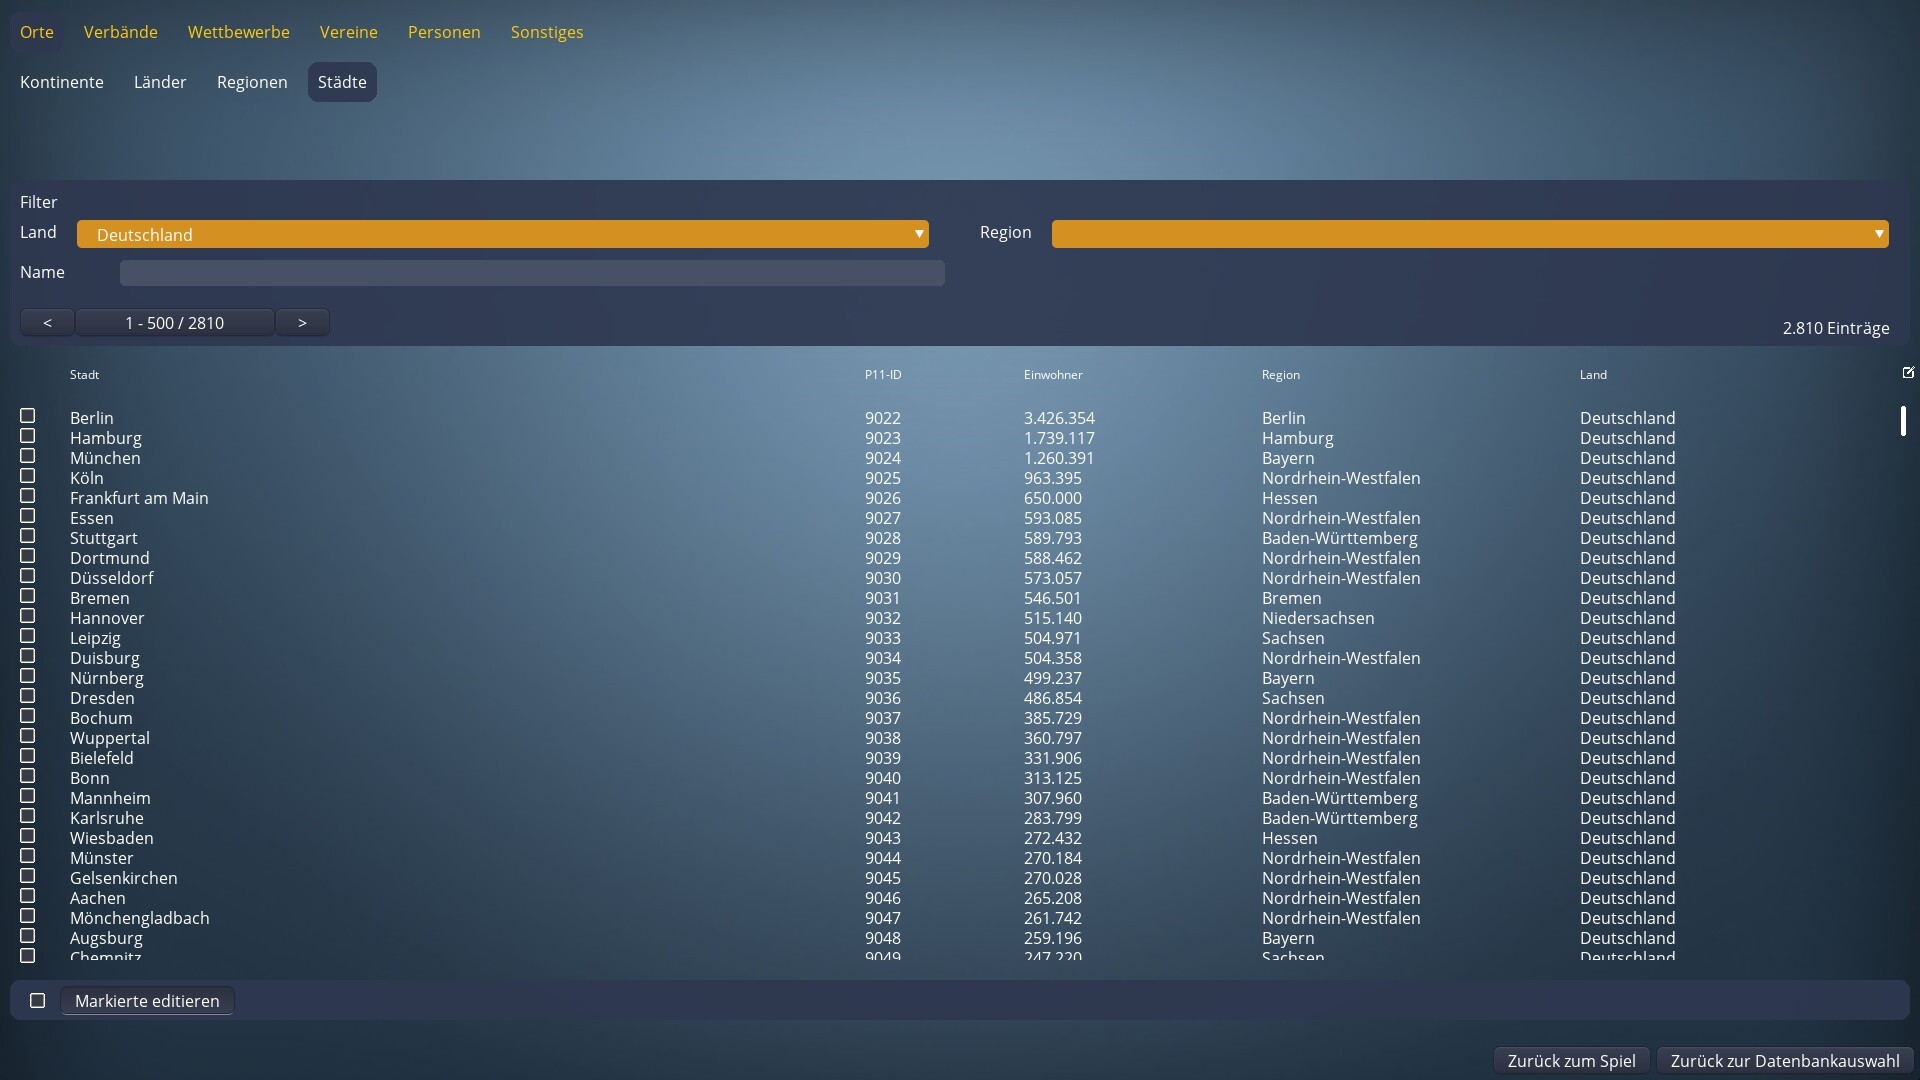Go to the previous page with the arrow
This screenshot has width=1920, height=1080.
pyautogui.click(x=46, y=322)
